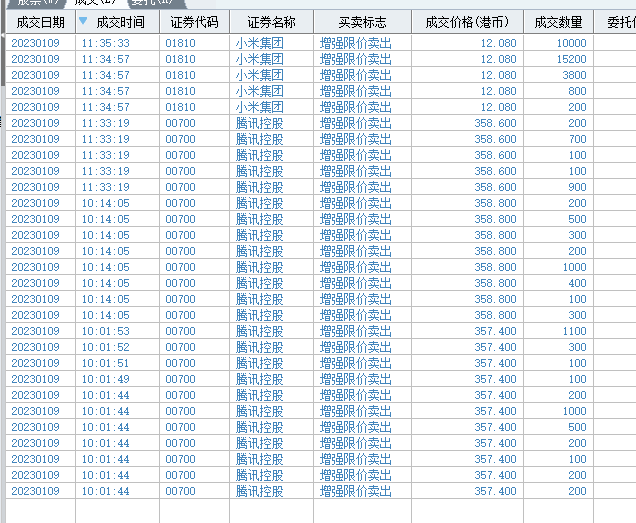This screenshot has width=636, height=523.
Task: Click time 11:33:19 in the 200 quantity row
Action: 105,123
